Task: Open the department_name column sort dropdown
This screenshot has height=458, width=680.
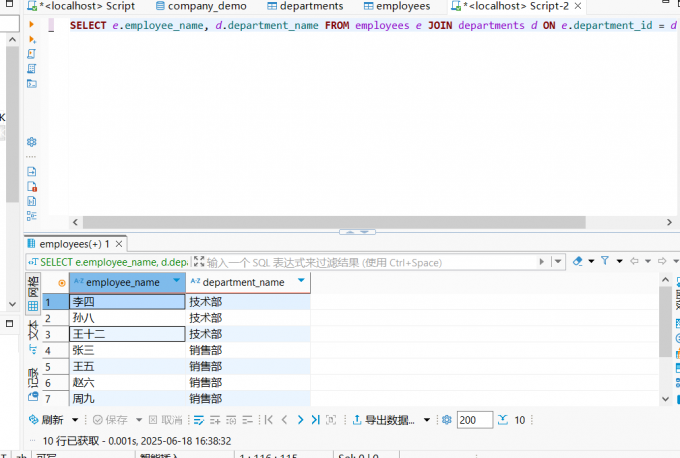Action: [301, 280]
